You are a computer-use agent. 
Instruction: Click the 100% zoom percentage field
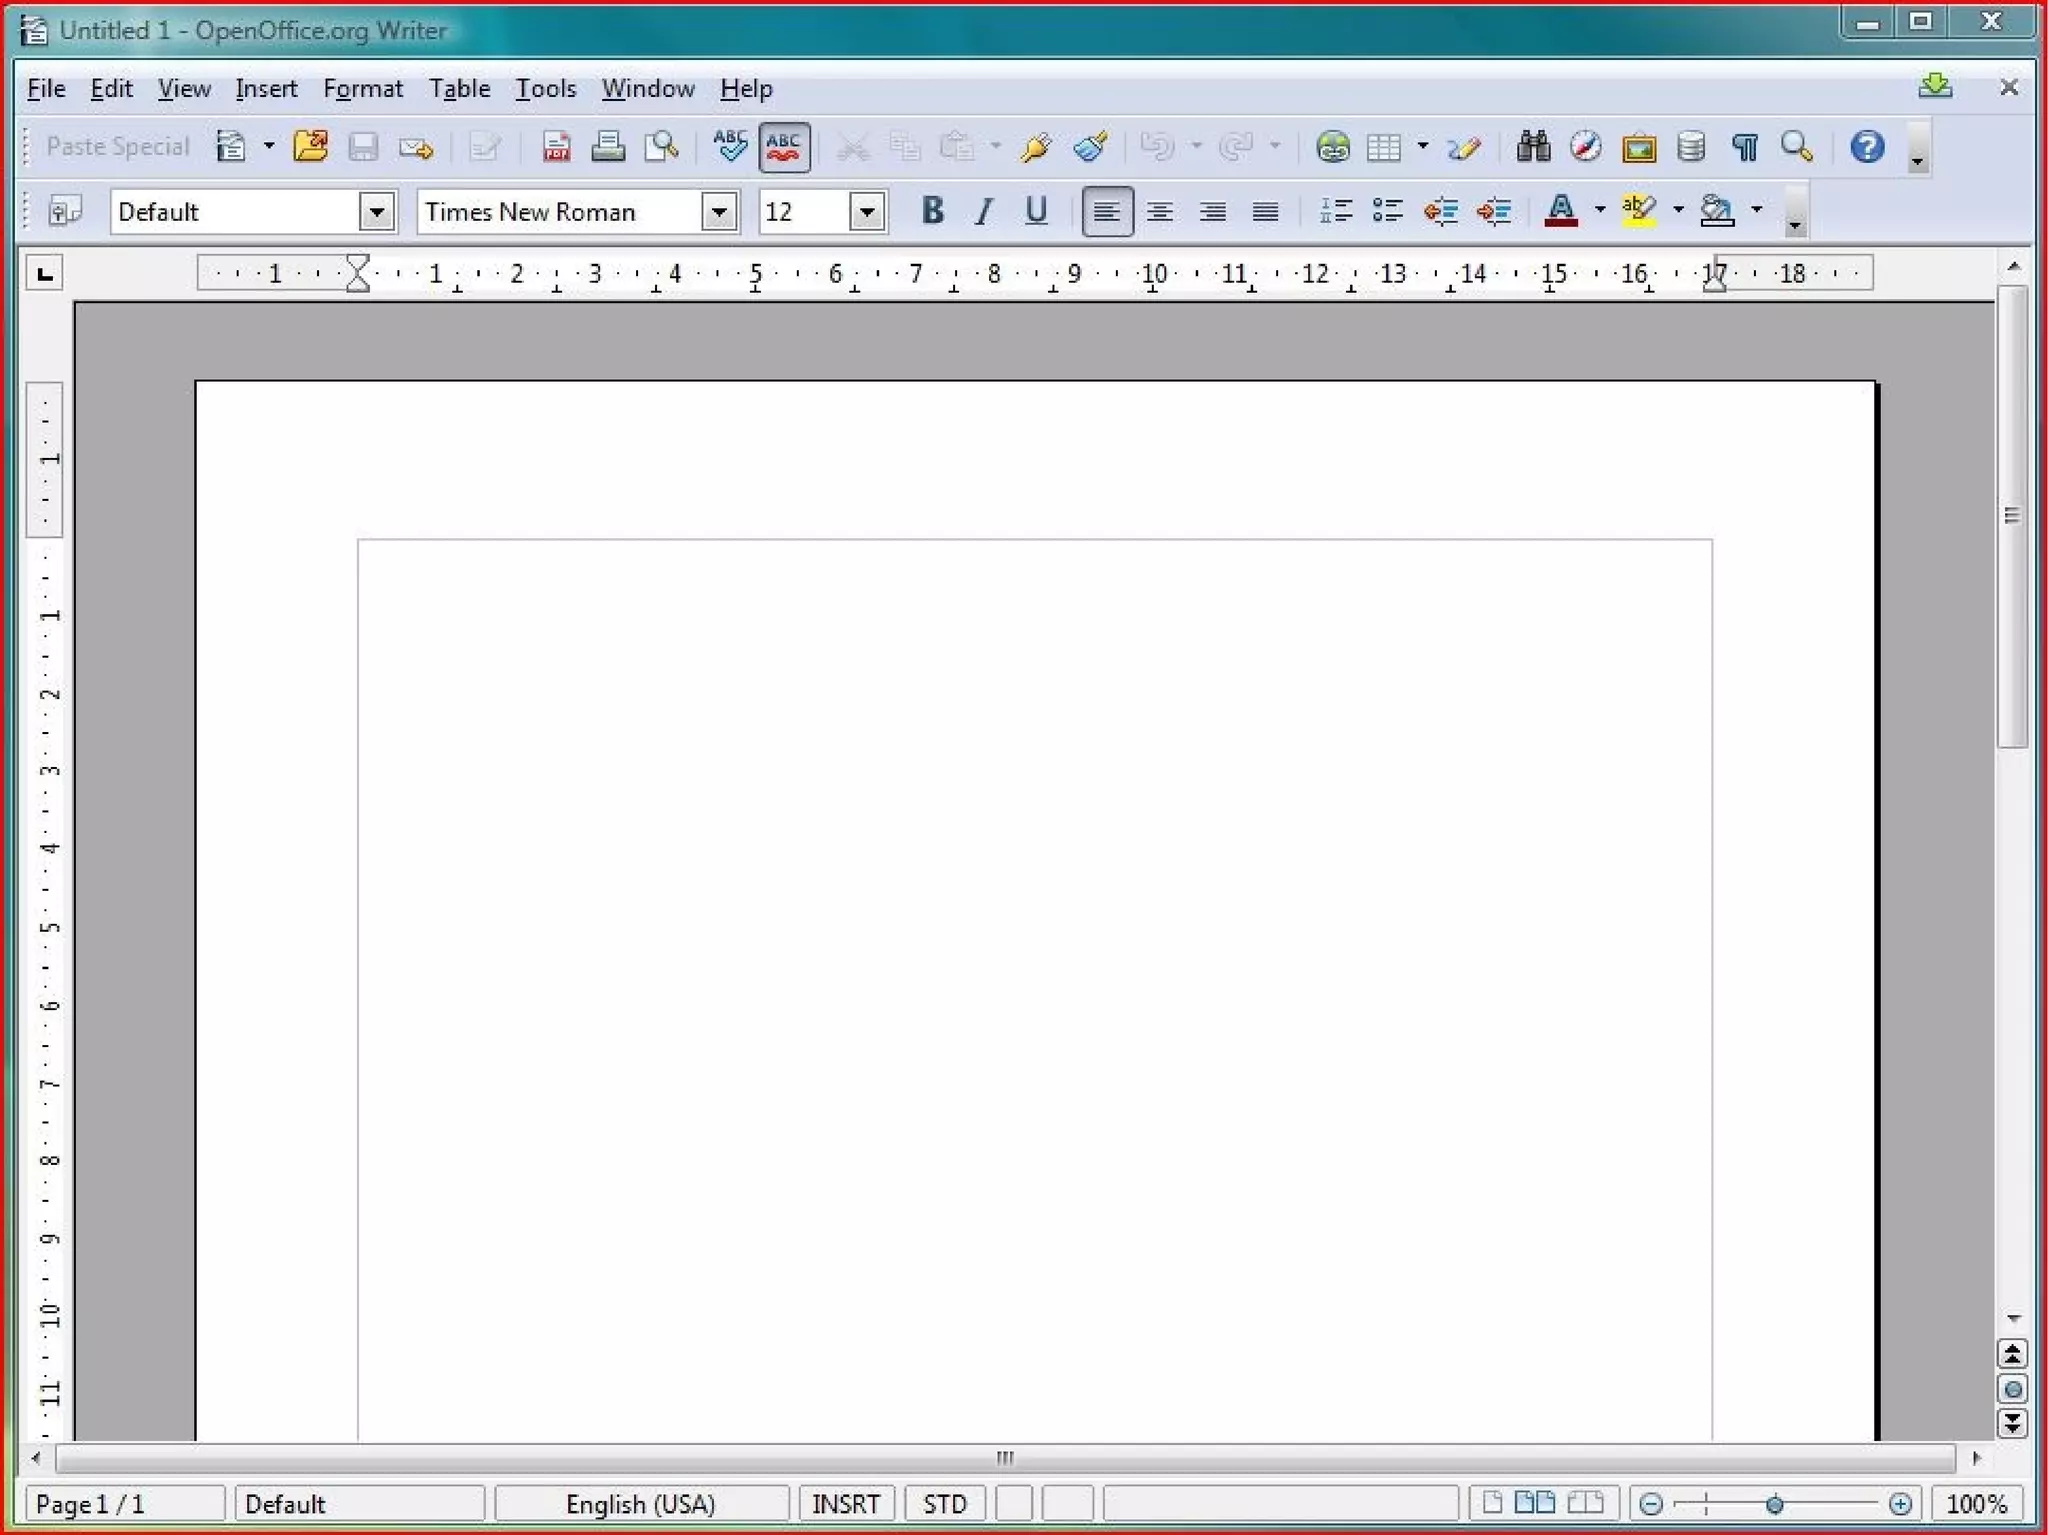coord(1976,1503)
